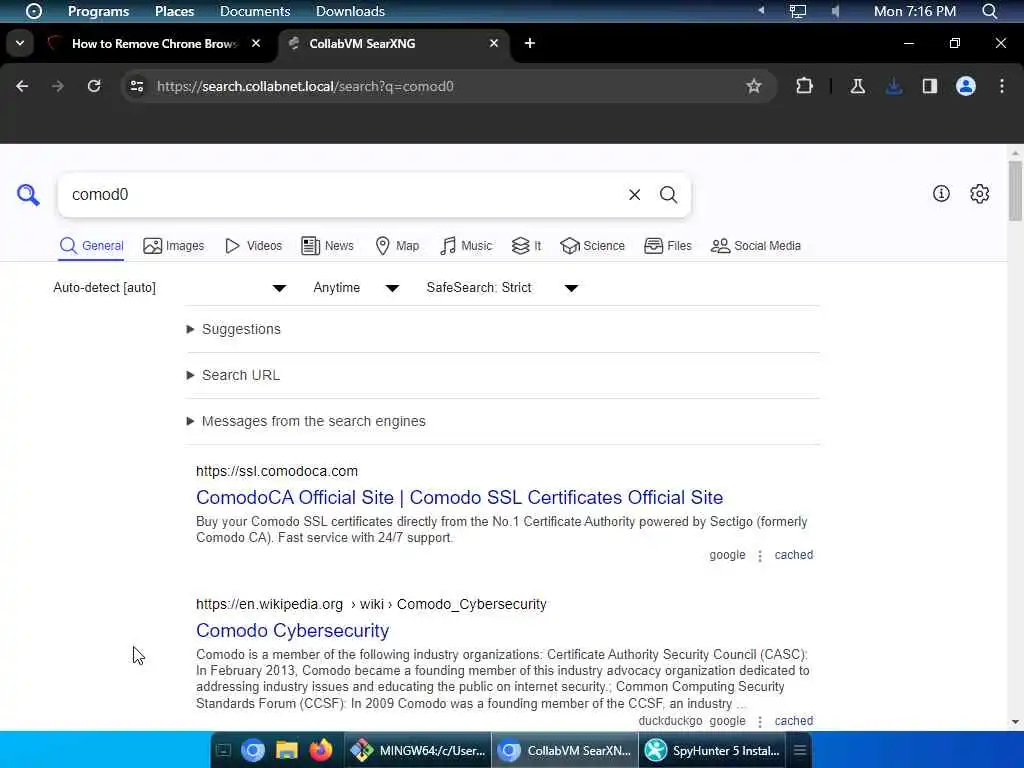Switch to News search category
The height and width of the screenshot is (768, 1024).
click(x=327, y=246)
